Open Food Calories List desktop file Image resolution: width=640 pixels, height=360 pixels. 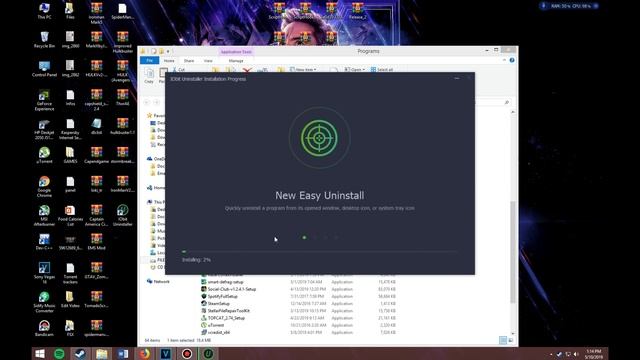coord(70,216)
